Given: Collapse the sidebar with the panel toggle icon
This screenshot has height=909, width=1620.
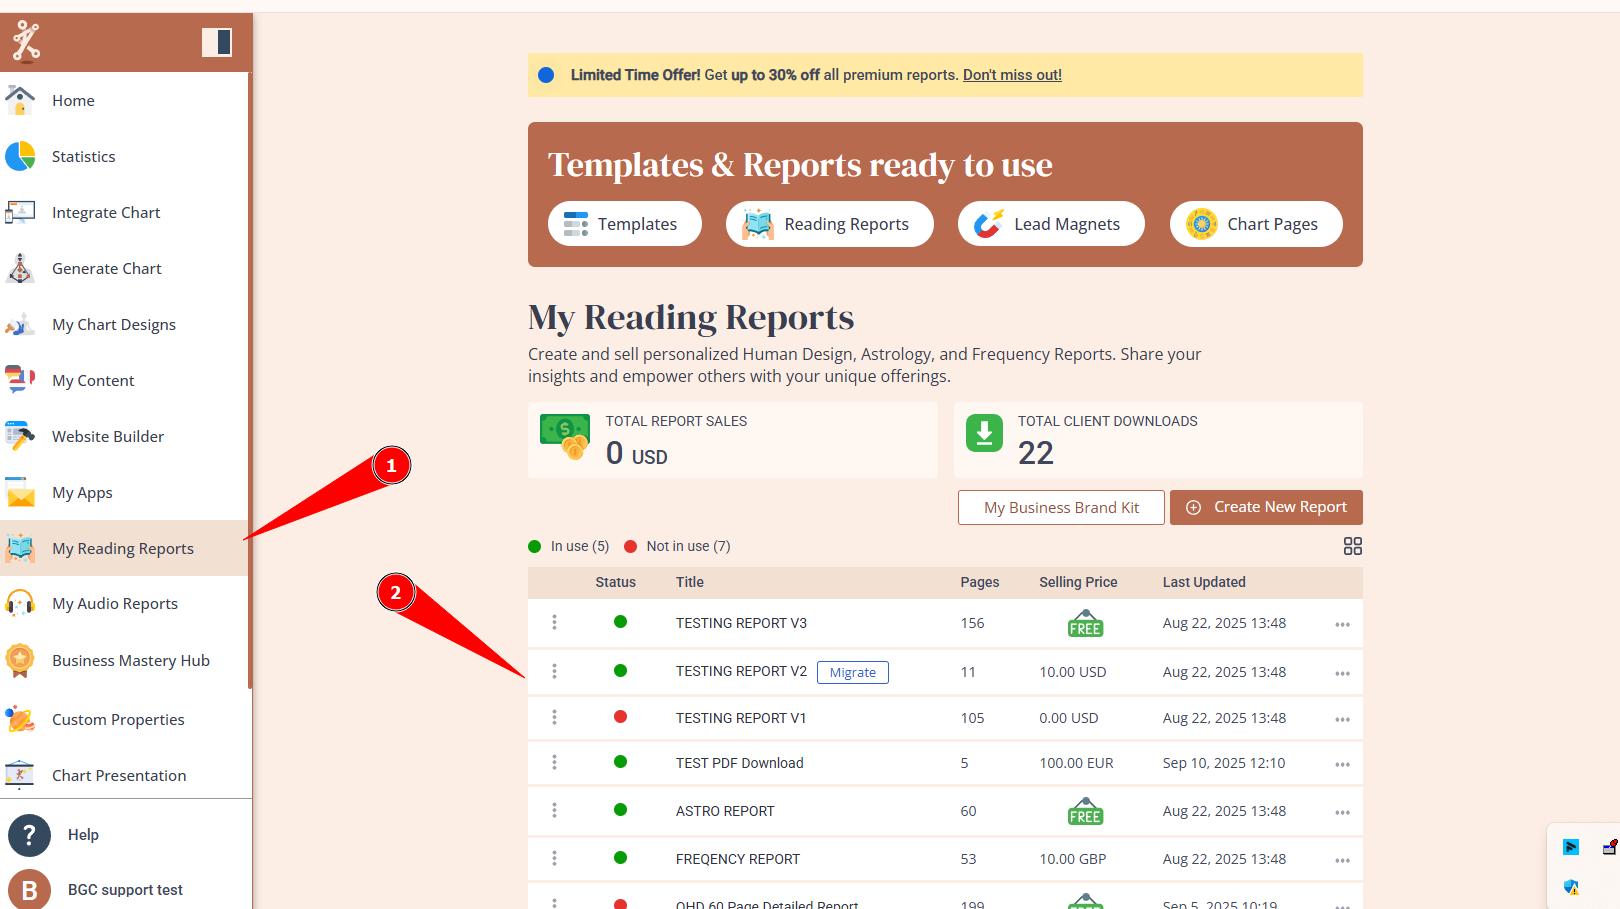Looking at the screenshot, I should [x=217, y=42].
